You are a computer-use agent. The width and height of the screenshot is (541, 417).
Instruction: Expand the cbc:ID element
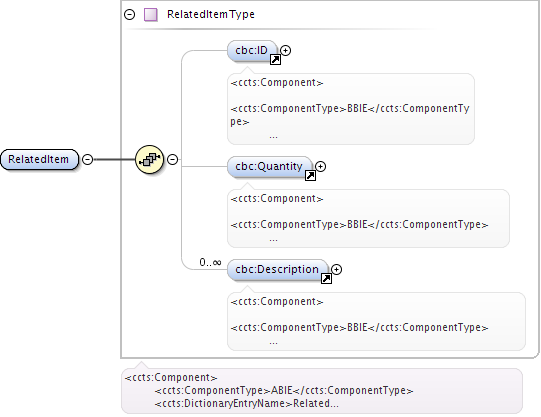click(285, 50)
